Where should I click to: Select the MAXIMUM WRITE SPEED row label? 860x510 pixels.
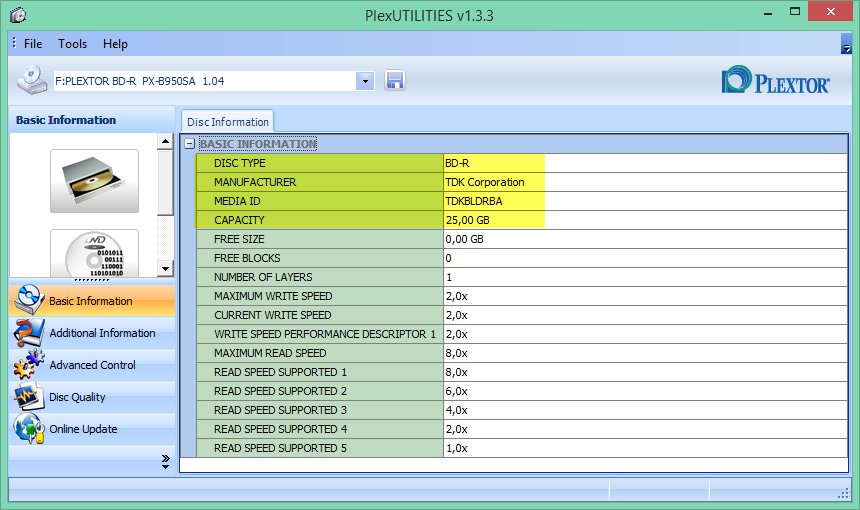pyautogui.click(x=273, y=296)
